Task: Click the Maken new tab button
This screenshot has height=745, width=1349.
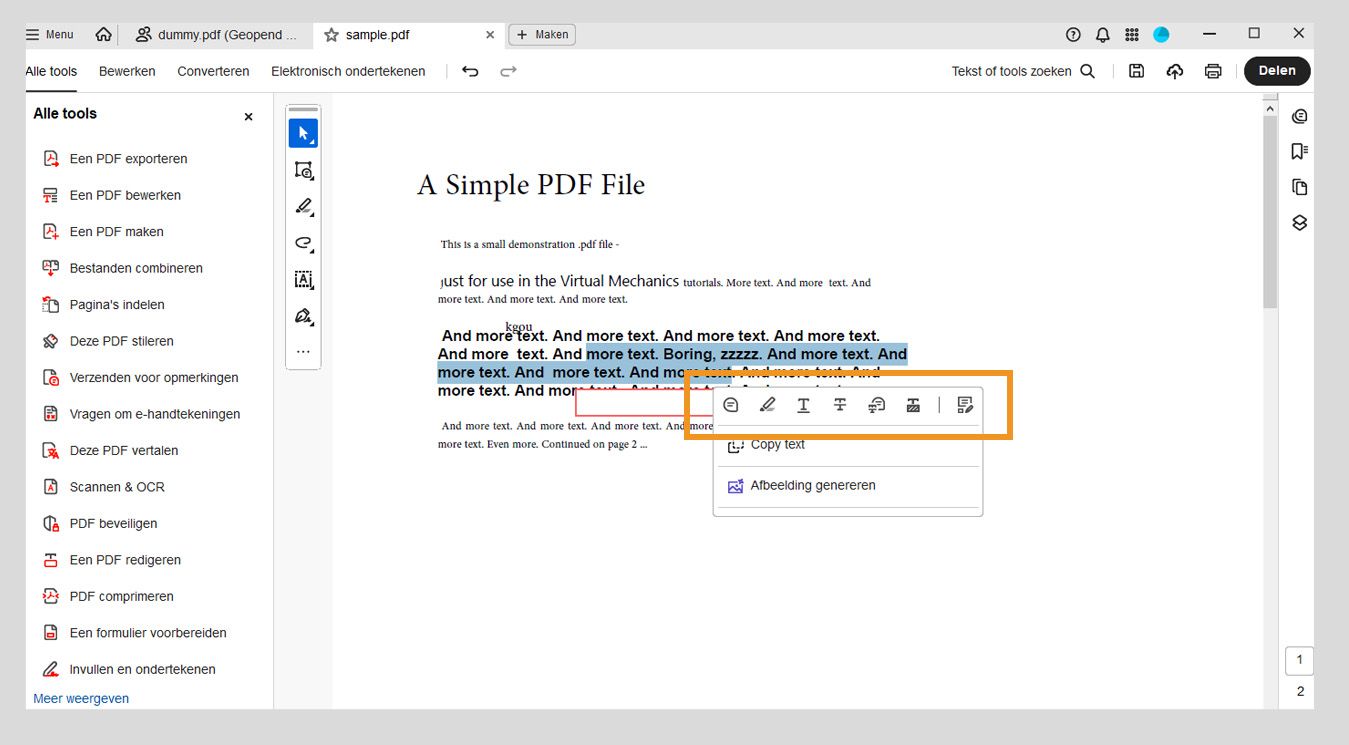Action: [542, 35]
